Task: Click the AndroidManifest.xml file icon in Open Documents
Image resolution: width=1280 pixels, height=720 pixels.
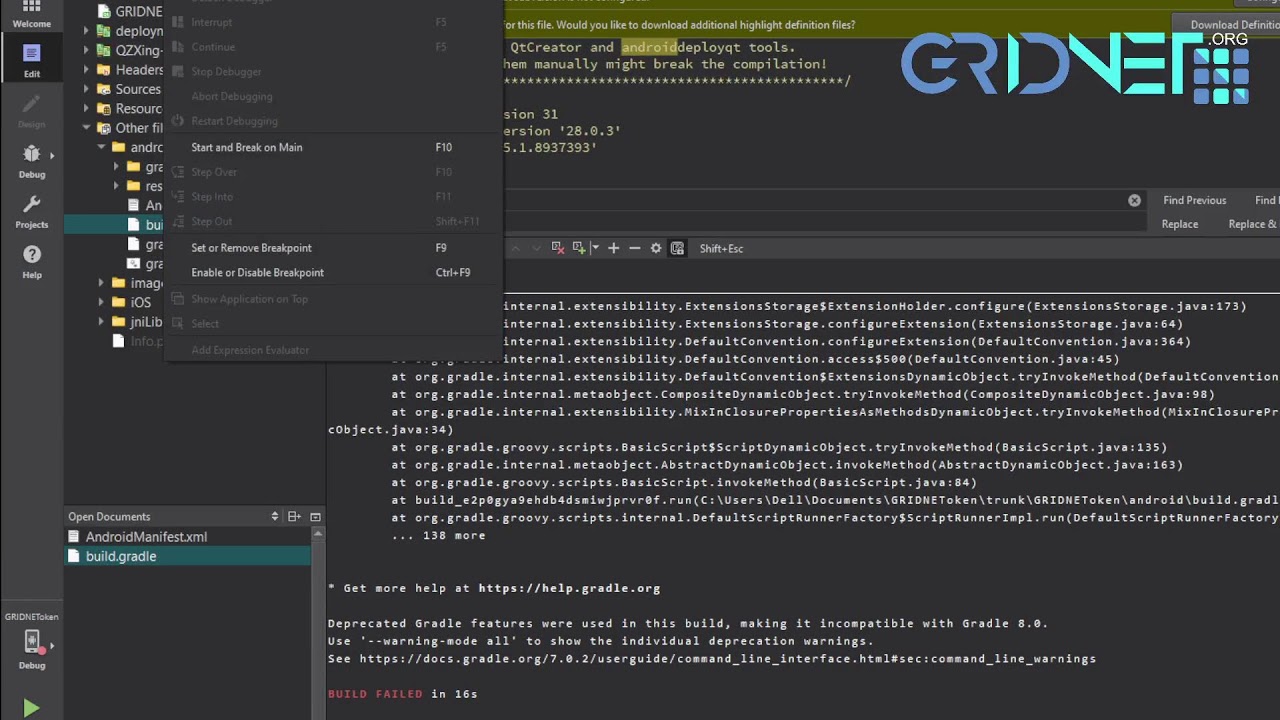Action: [x=73, y=537]
